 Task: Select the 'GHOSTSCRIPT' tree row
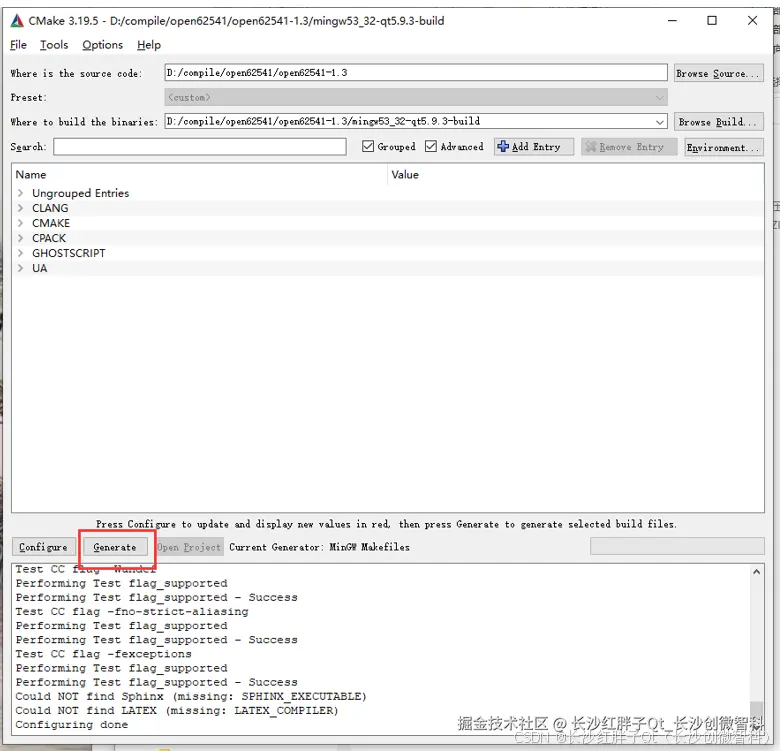click(x=388, y=253)
